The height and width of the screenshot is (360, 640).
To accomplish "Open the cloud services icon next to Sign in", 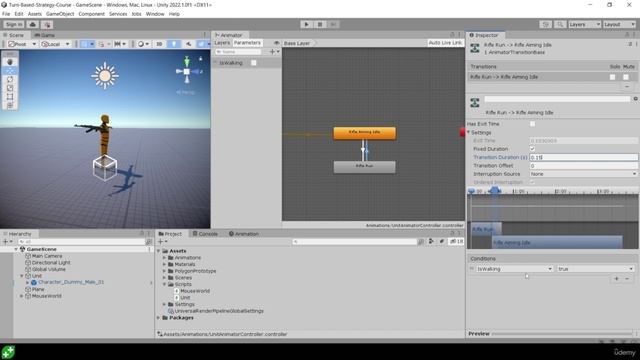I will click(33, 24).
